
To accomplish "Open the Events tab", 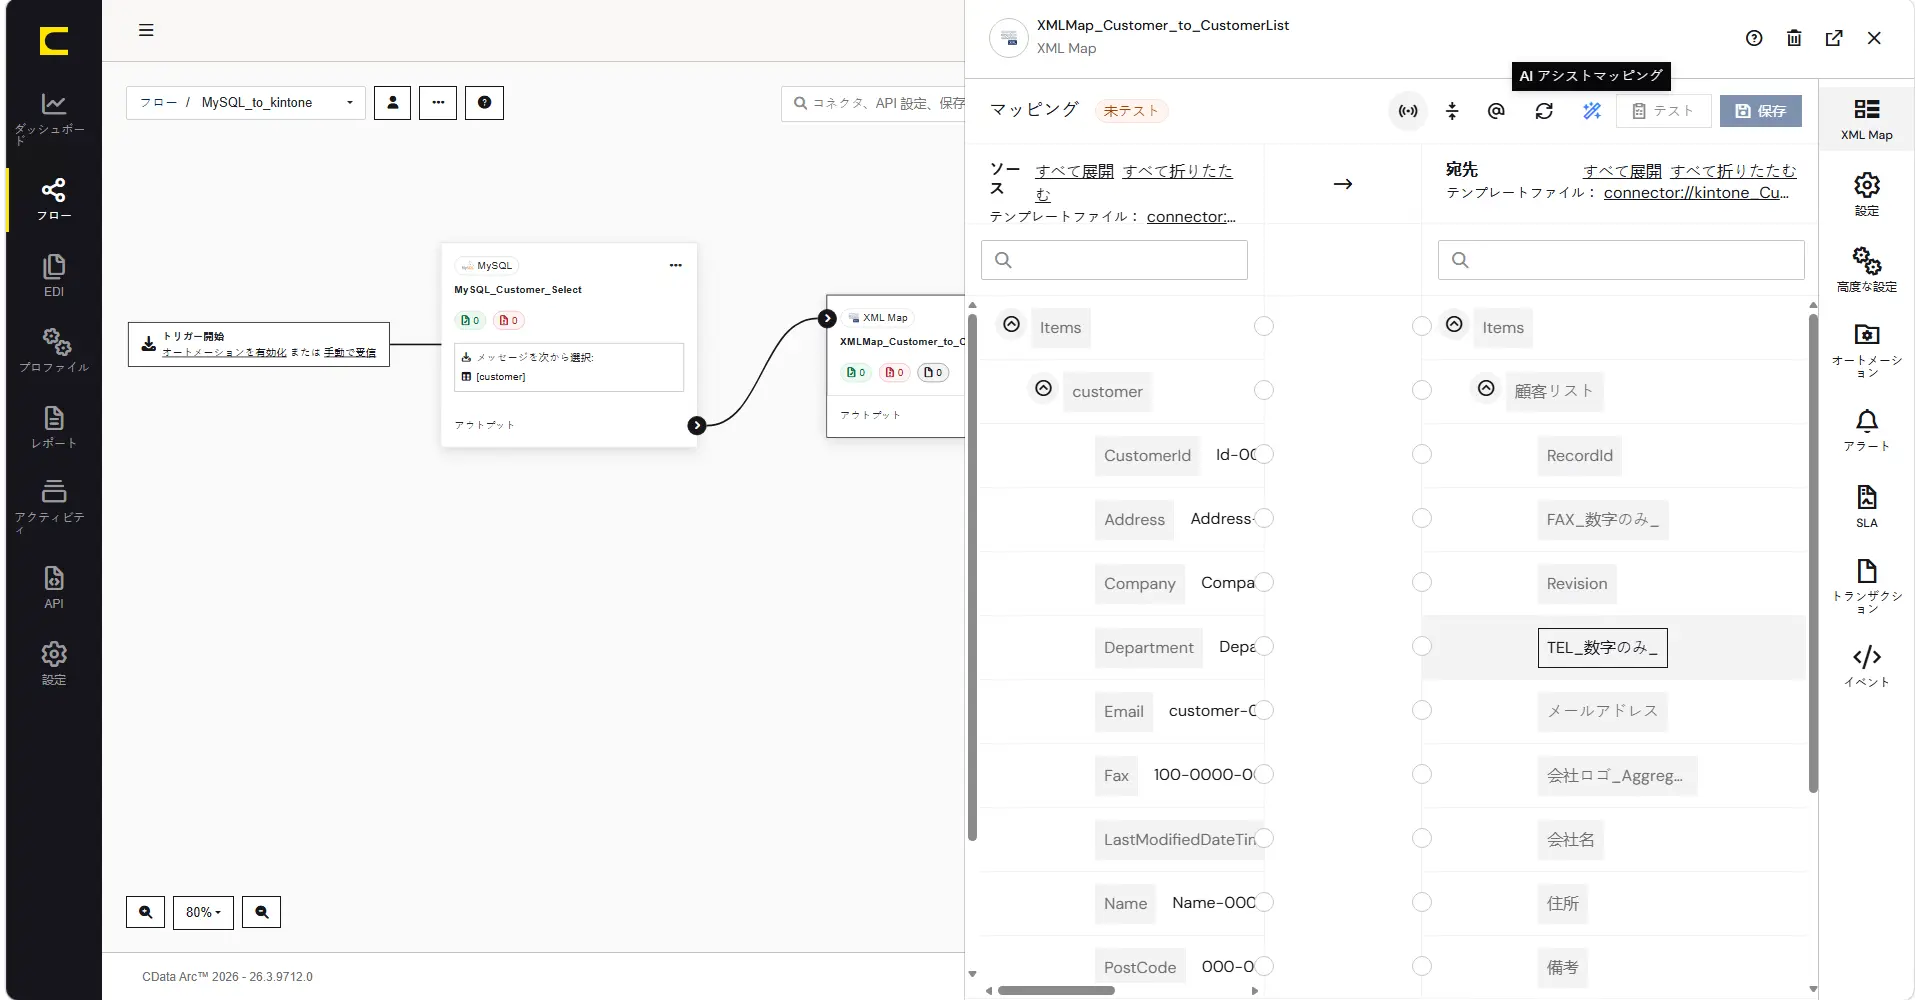I will click(x=1866, y=666).
